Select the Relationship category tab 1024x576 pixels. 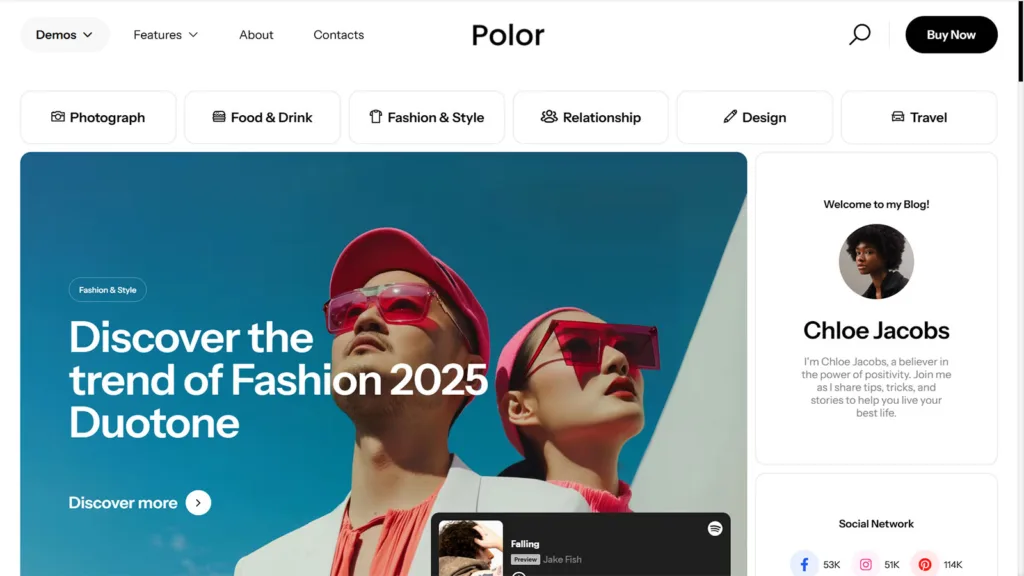(x=590, y=118)
